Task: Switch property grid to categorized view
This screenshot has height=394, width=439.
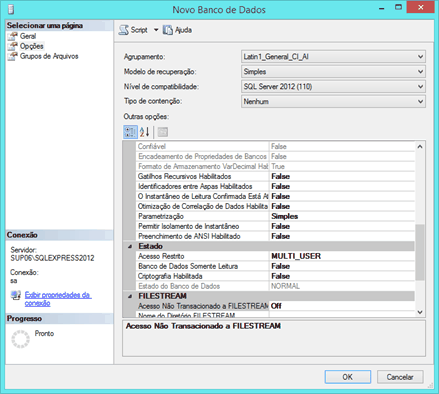Action: point(130,132)
